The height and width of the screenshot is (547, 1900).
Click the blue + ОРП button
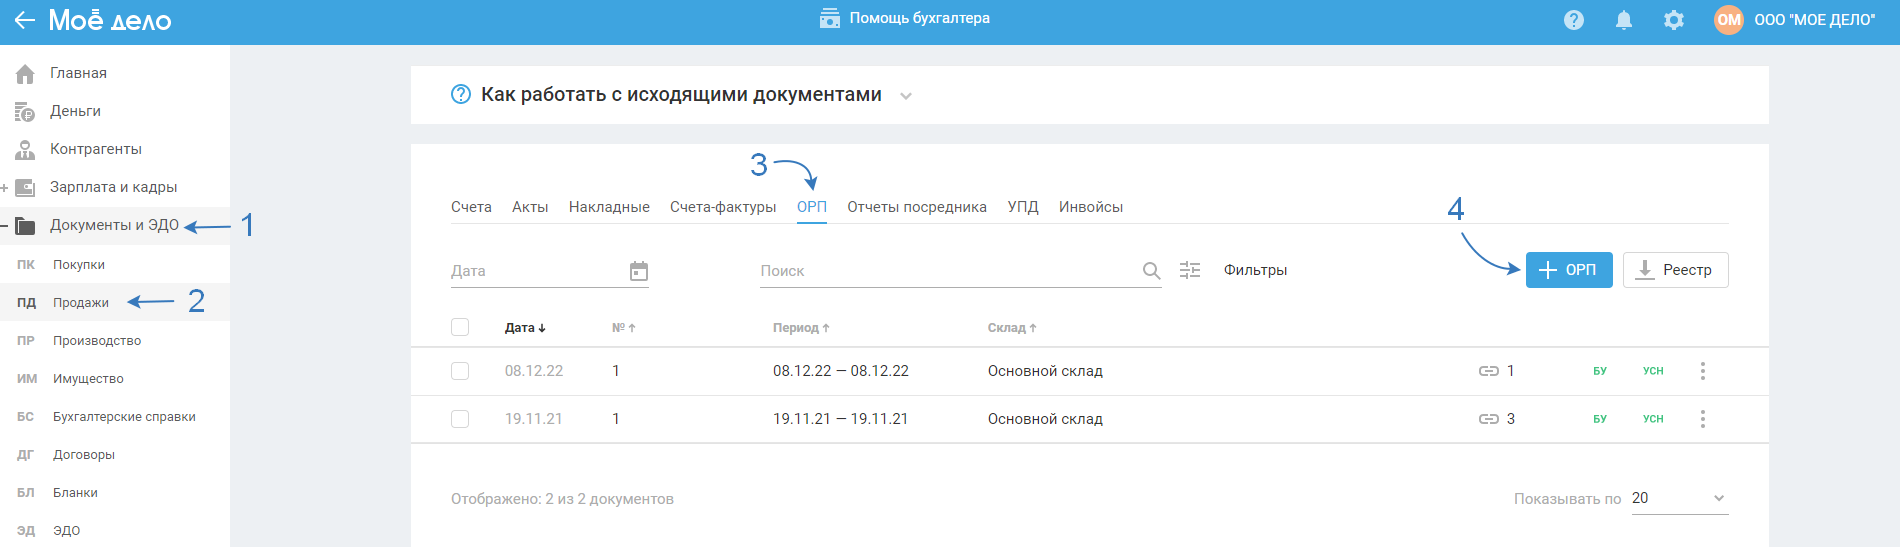[1568, 270]
